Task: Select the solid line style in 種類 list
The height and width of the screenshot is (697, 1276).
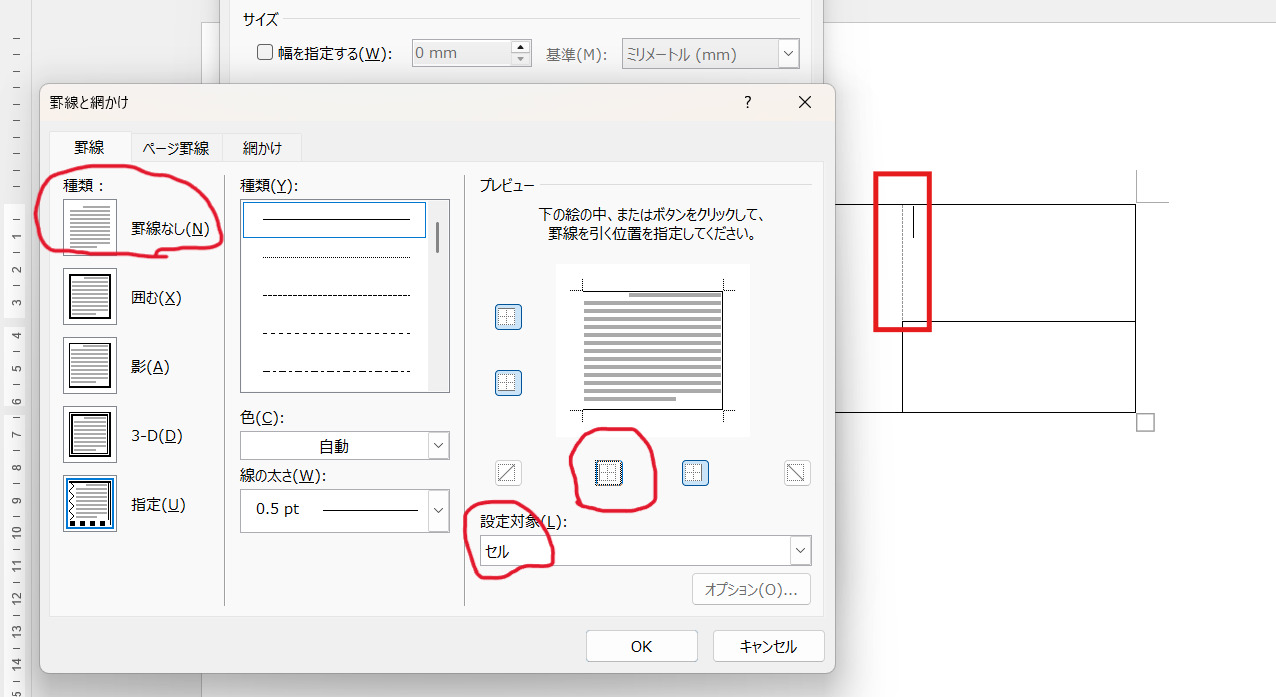Action: pos(335,219)
